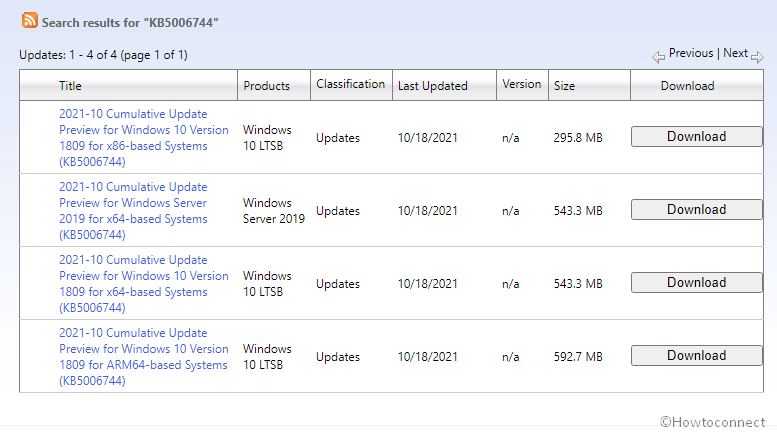The width and height of the screenshot is (777, 435).
Task: Go to Next results page
Action: point(735,53)
